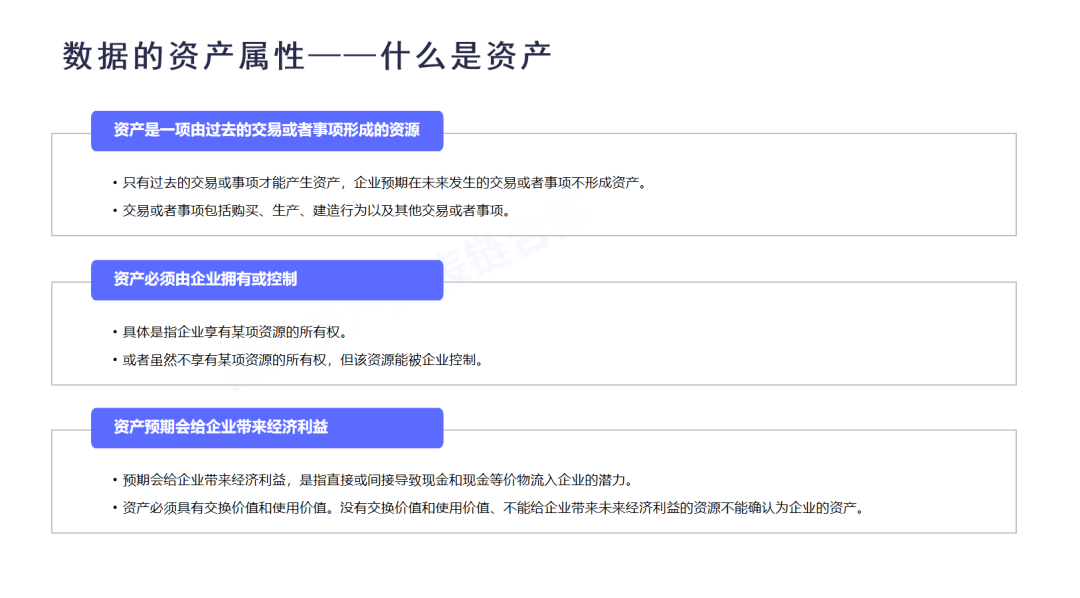Select the sentence starting with 没有交换价值和使用价值

click(x=600, y=508)
